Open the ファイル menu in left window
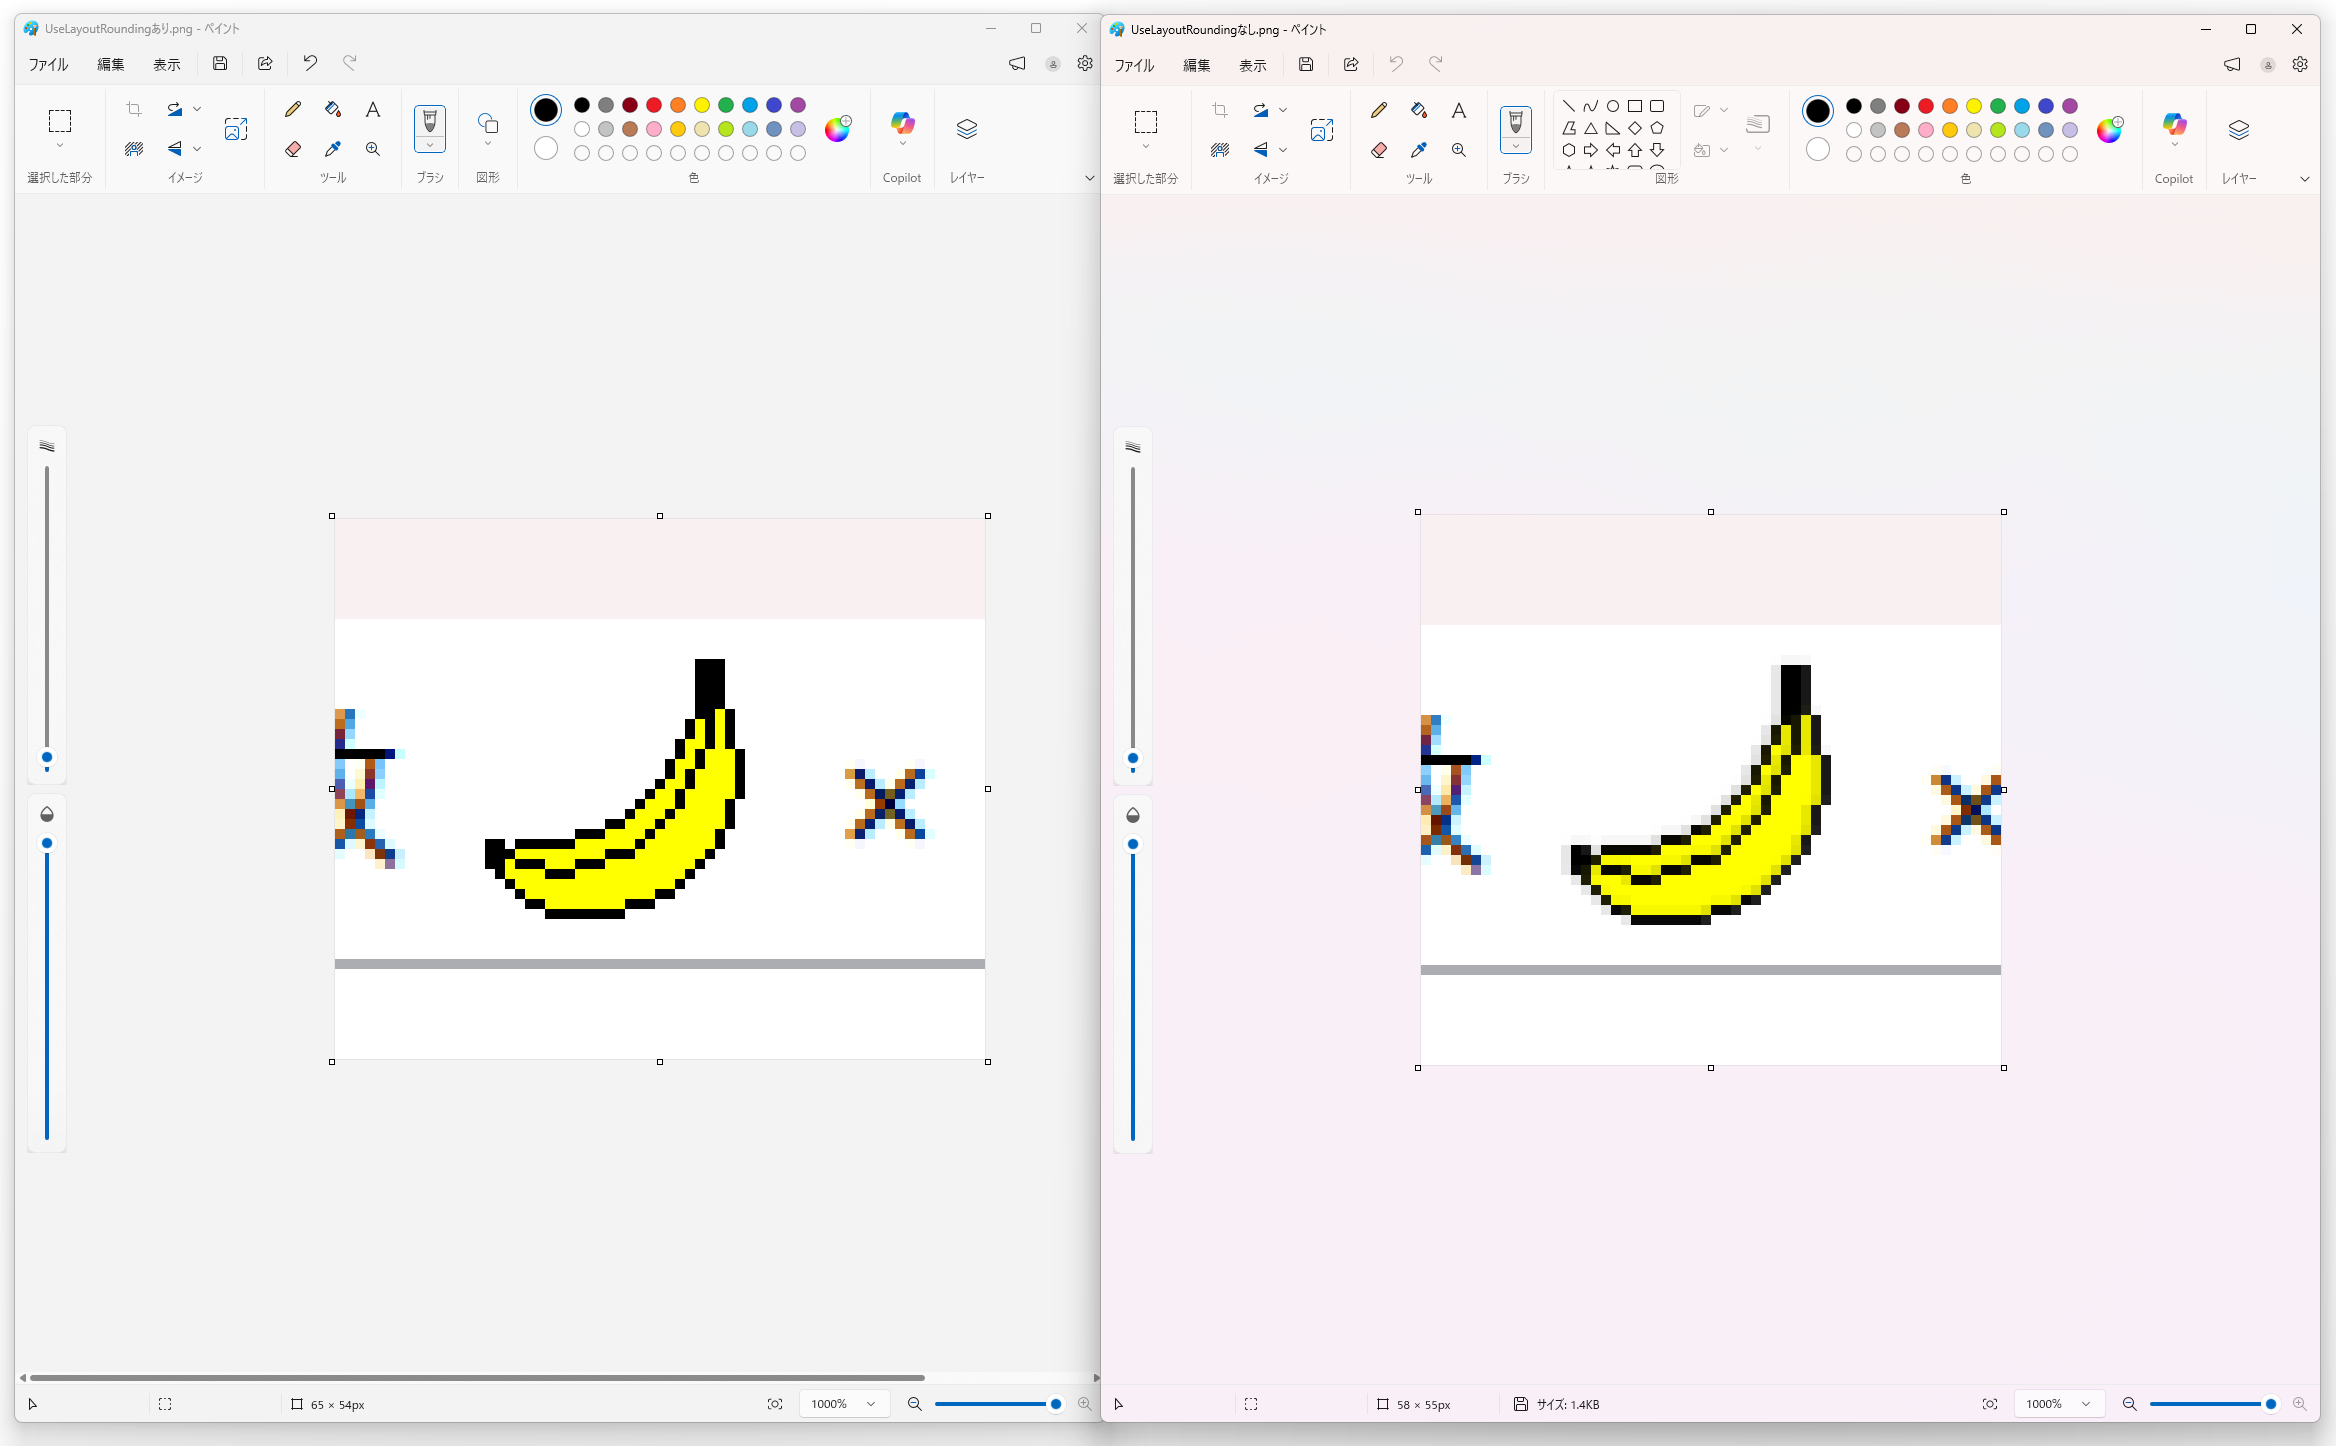2336x1446 pixels. coord(48,64)
